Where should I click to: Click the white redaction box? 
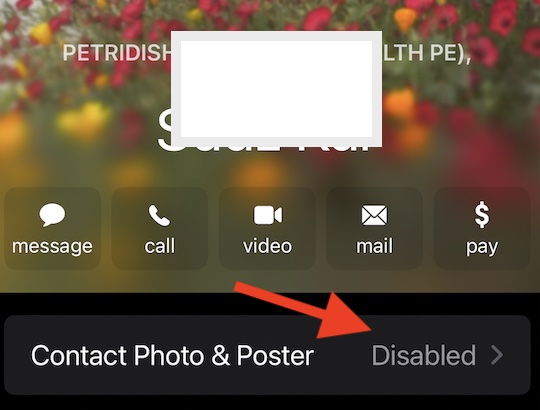click(276, 89)
